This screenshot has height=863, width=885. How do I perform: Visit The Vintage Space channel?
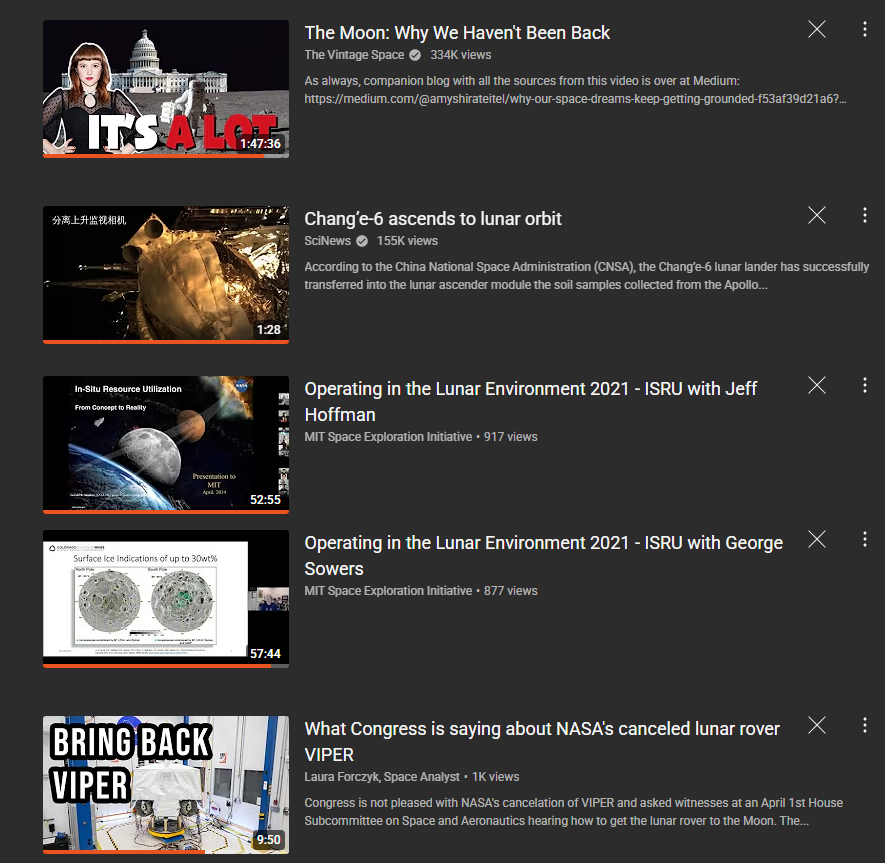(354, 55)
